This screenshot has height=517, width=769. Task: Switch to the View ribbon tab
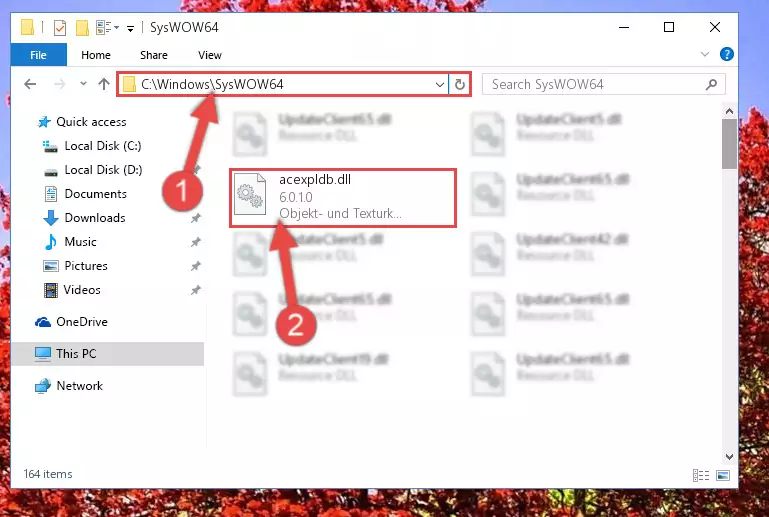point(209,55)
